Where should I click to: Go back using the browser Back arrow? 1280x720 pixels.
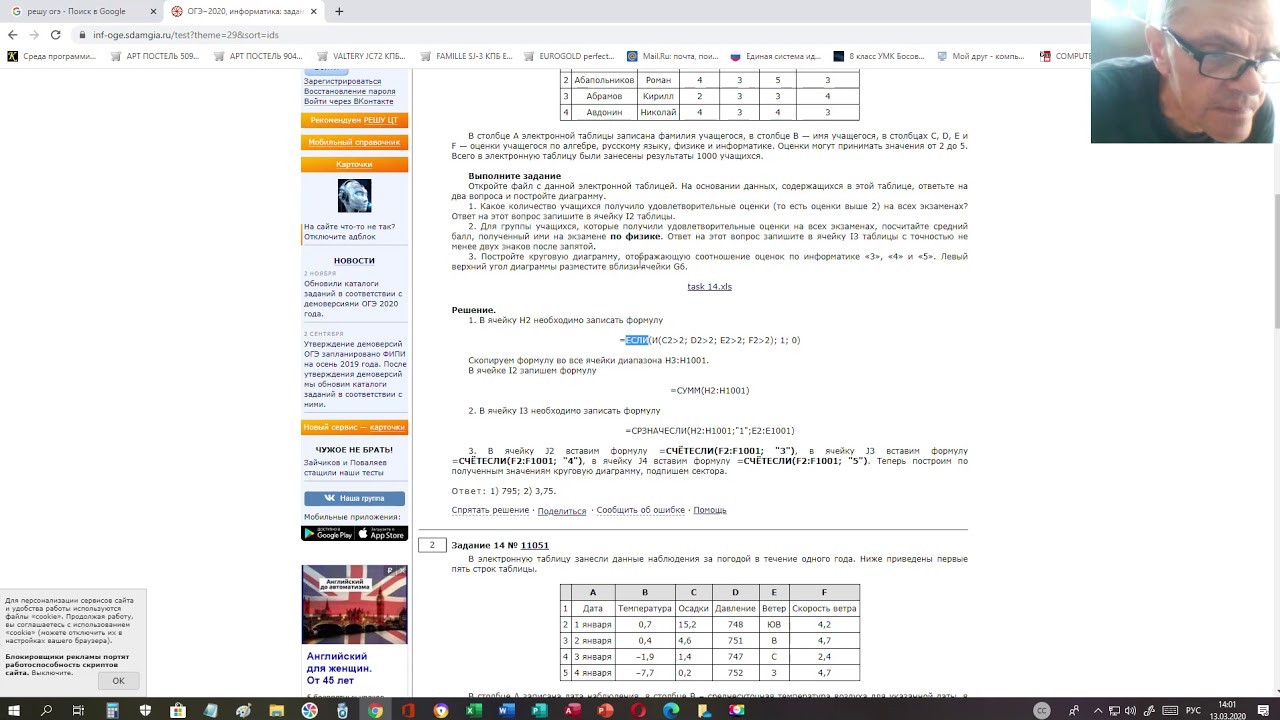12,34
